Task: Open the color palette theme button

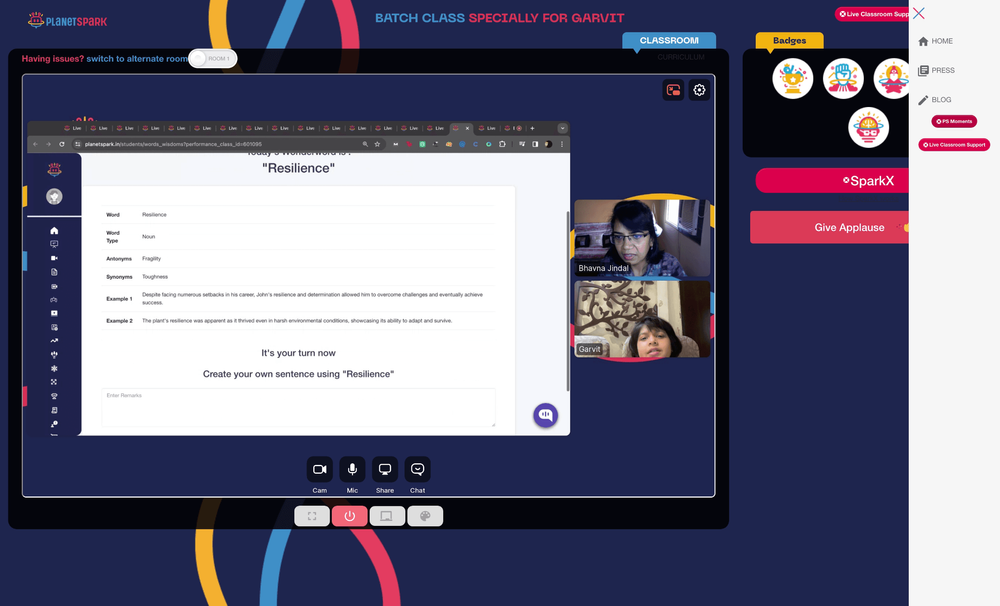Action: pyautogui.click(x=425, y=516)
